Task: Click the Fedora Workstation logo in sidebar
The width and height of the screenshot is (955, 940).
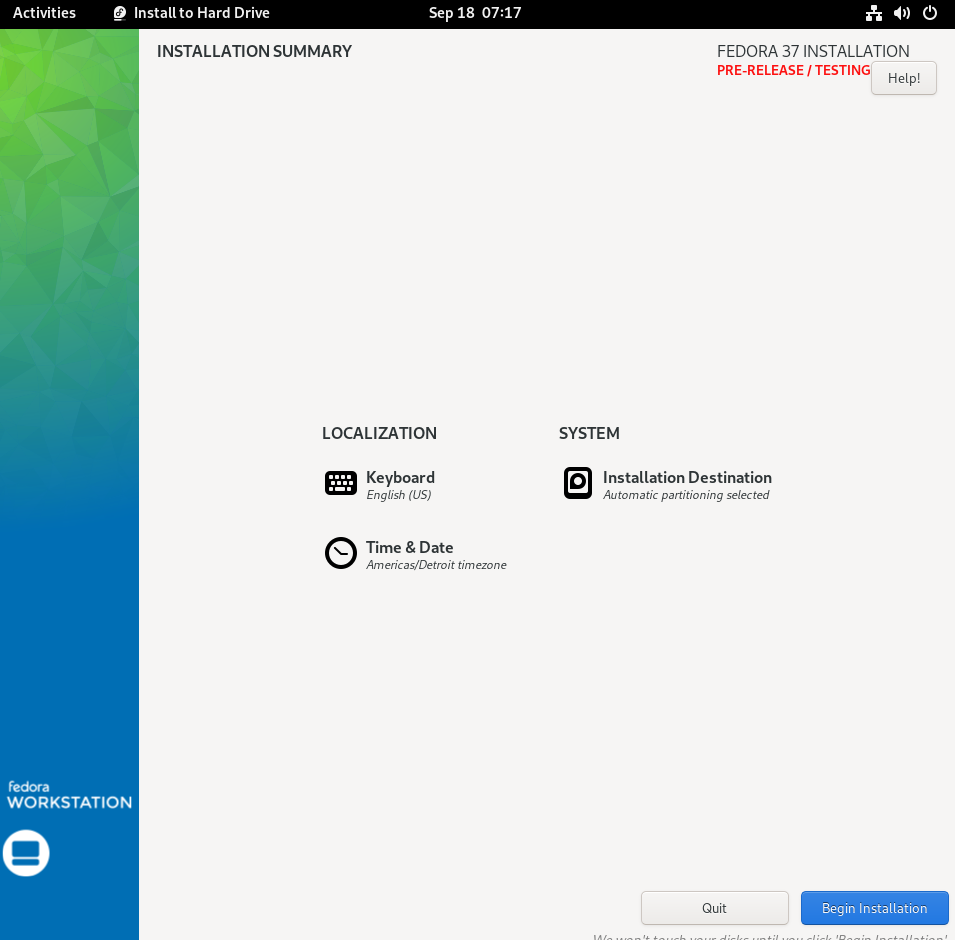Action: click(x=68, y=793)
